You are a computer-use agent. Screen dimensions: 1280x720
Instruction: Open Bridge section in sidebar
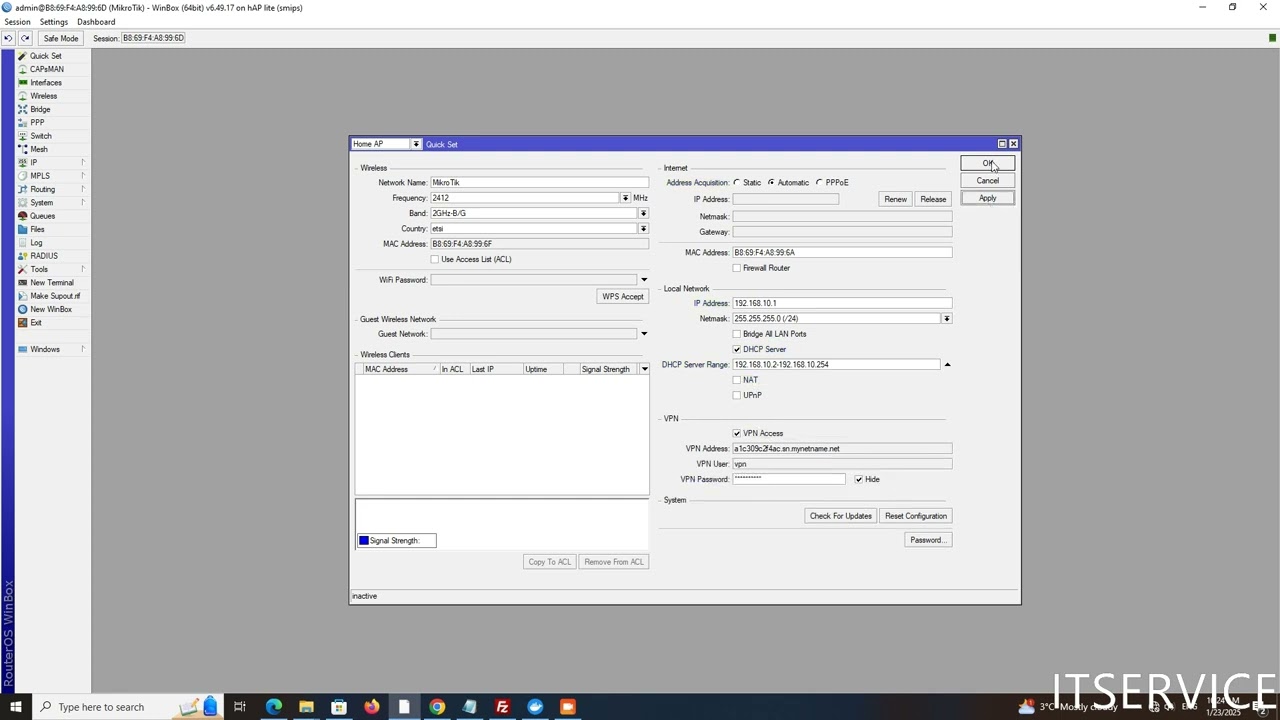pyautogui.click(x=40, y=109)
